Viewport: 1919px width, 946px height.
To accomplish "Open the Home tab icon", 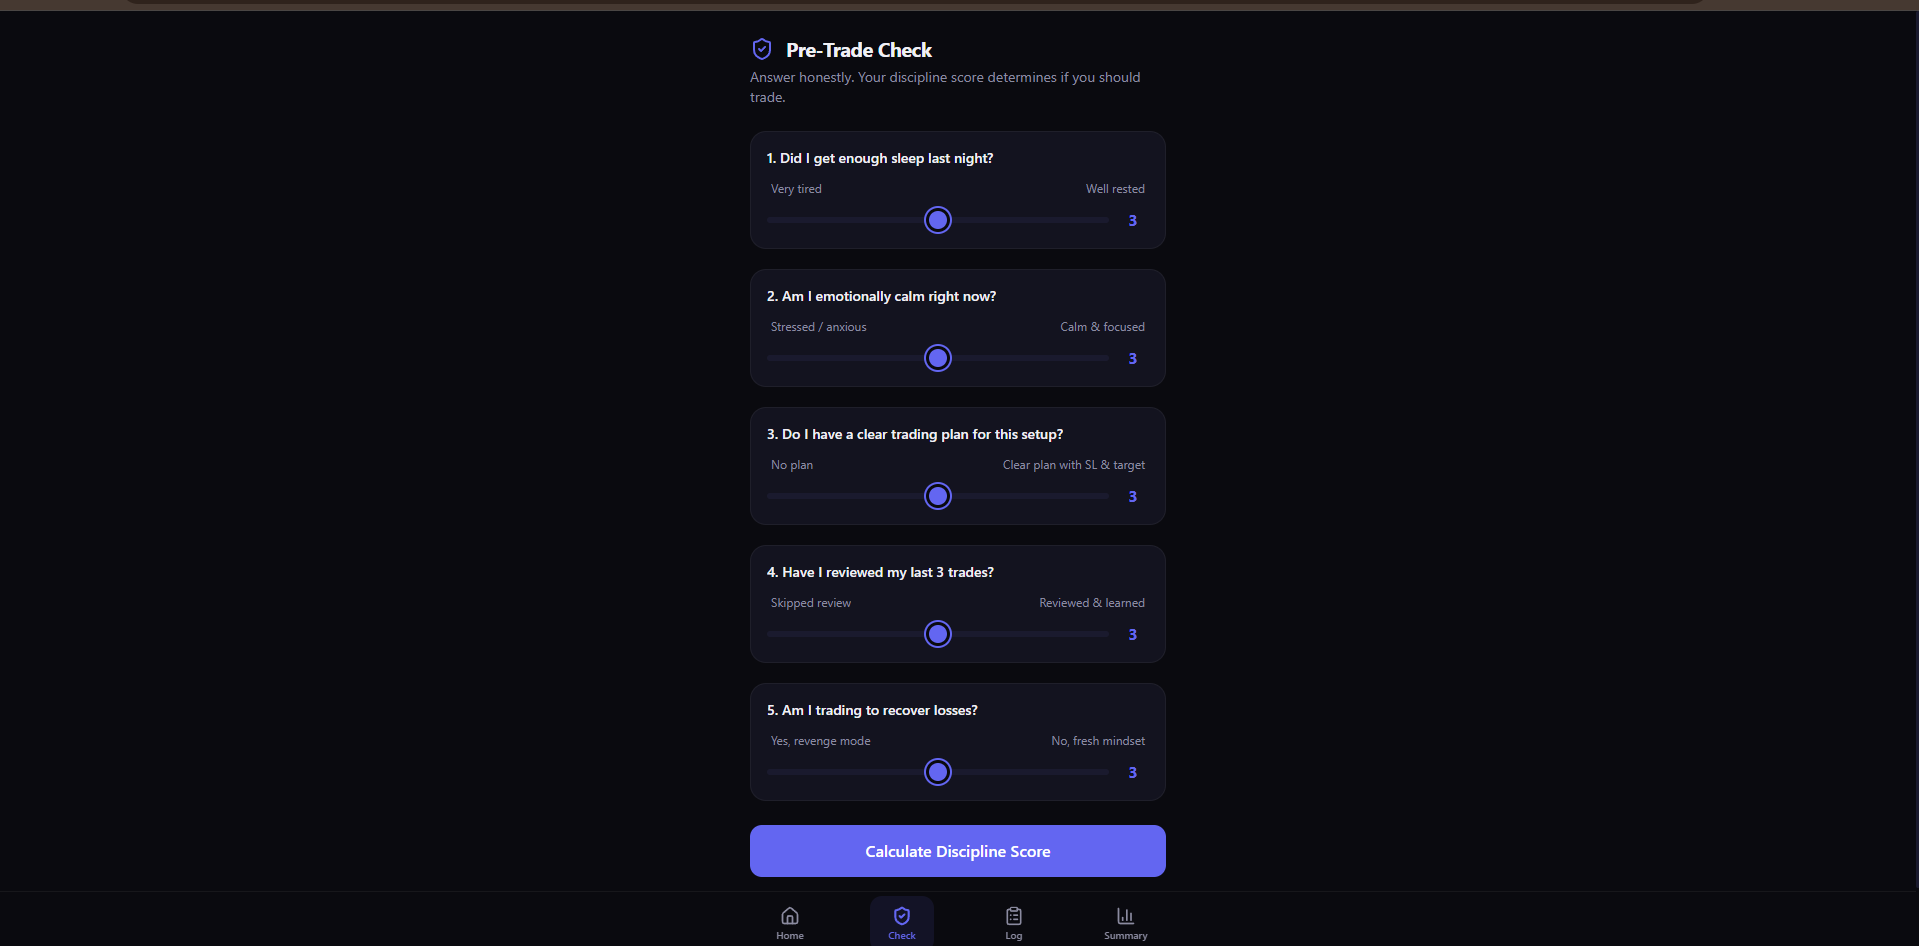I will [x=790, y=916].
